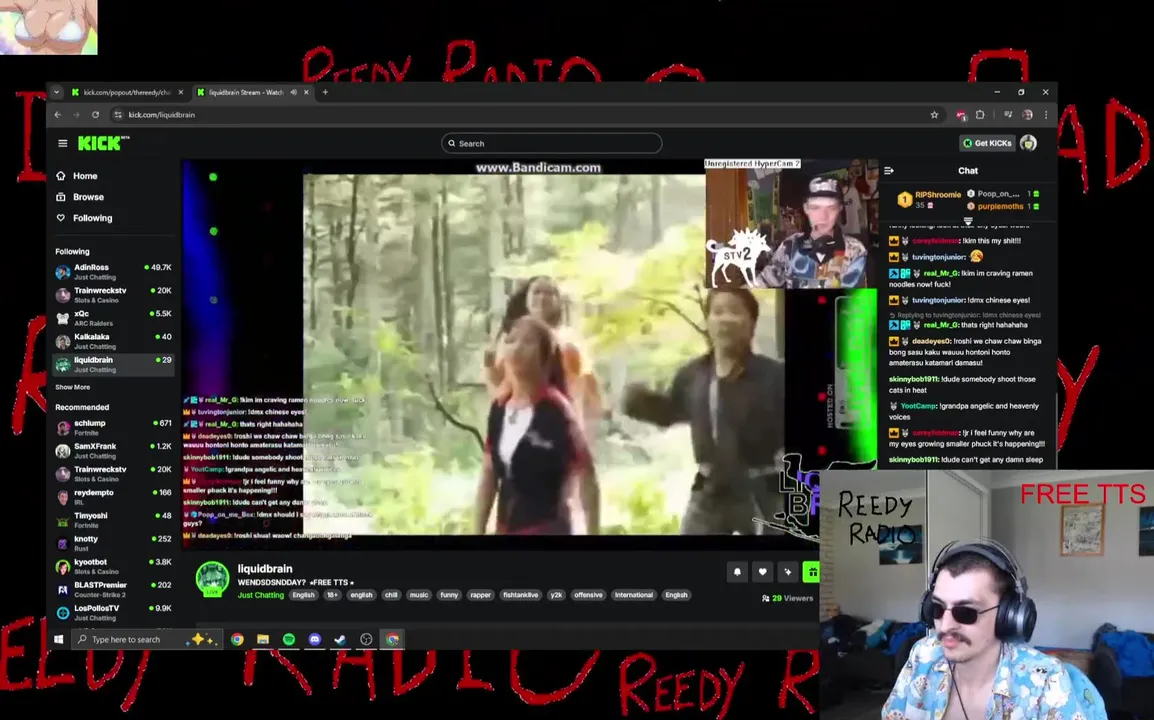The image size is (1154, 720).
Task: Open the tab search dropdown arrow
Action: point(57,93)
